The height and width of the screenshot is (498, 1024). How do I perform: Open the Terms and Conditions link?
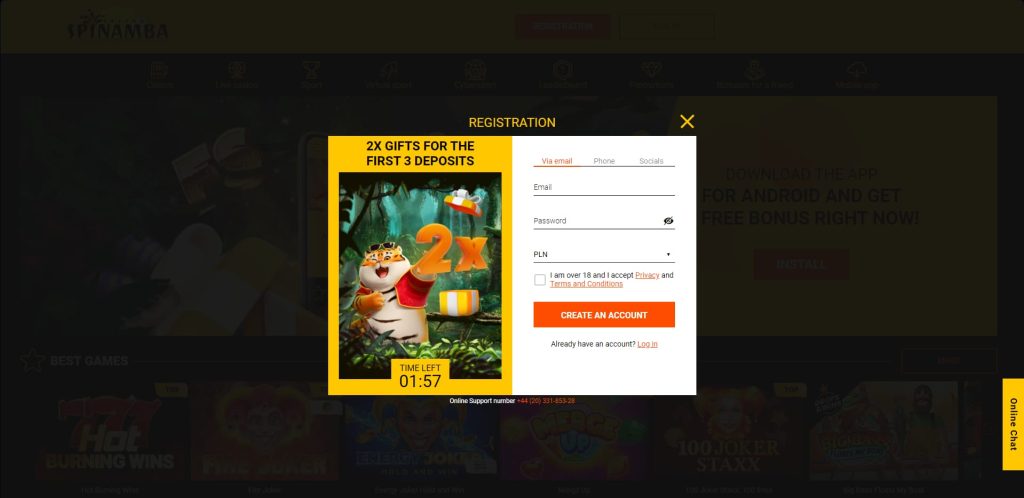[586, 284]
